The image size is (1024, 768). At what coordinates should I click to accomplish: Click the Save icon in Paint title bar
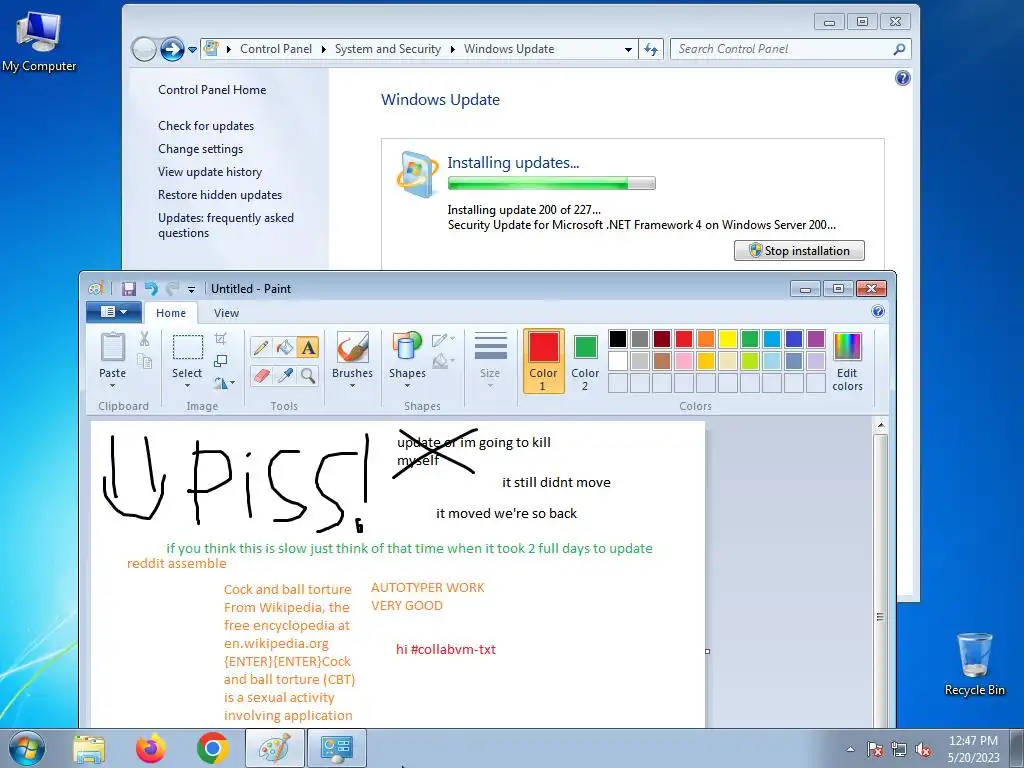[x=129, y=289]
